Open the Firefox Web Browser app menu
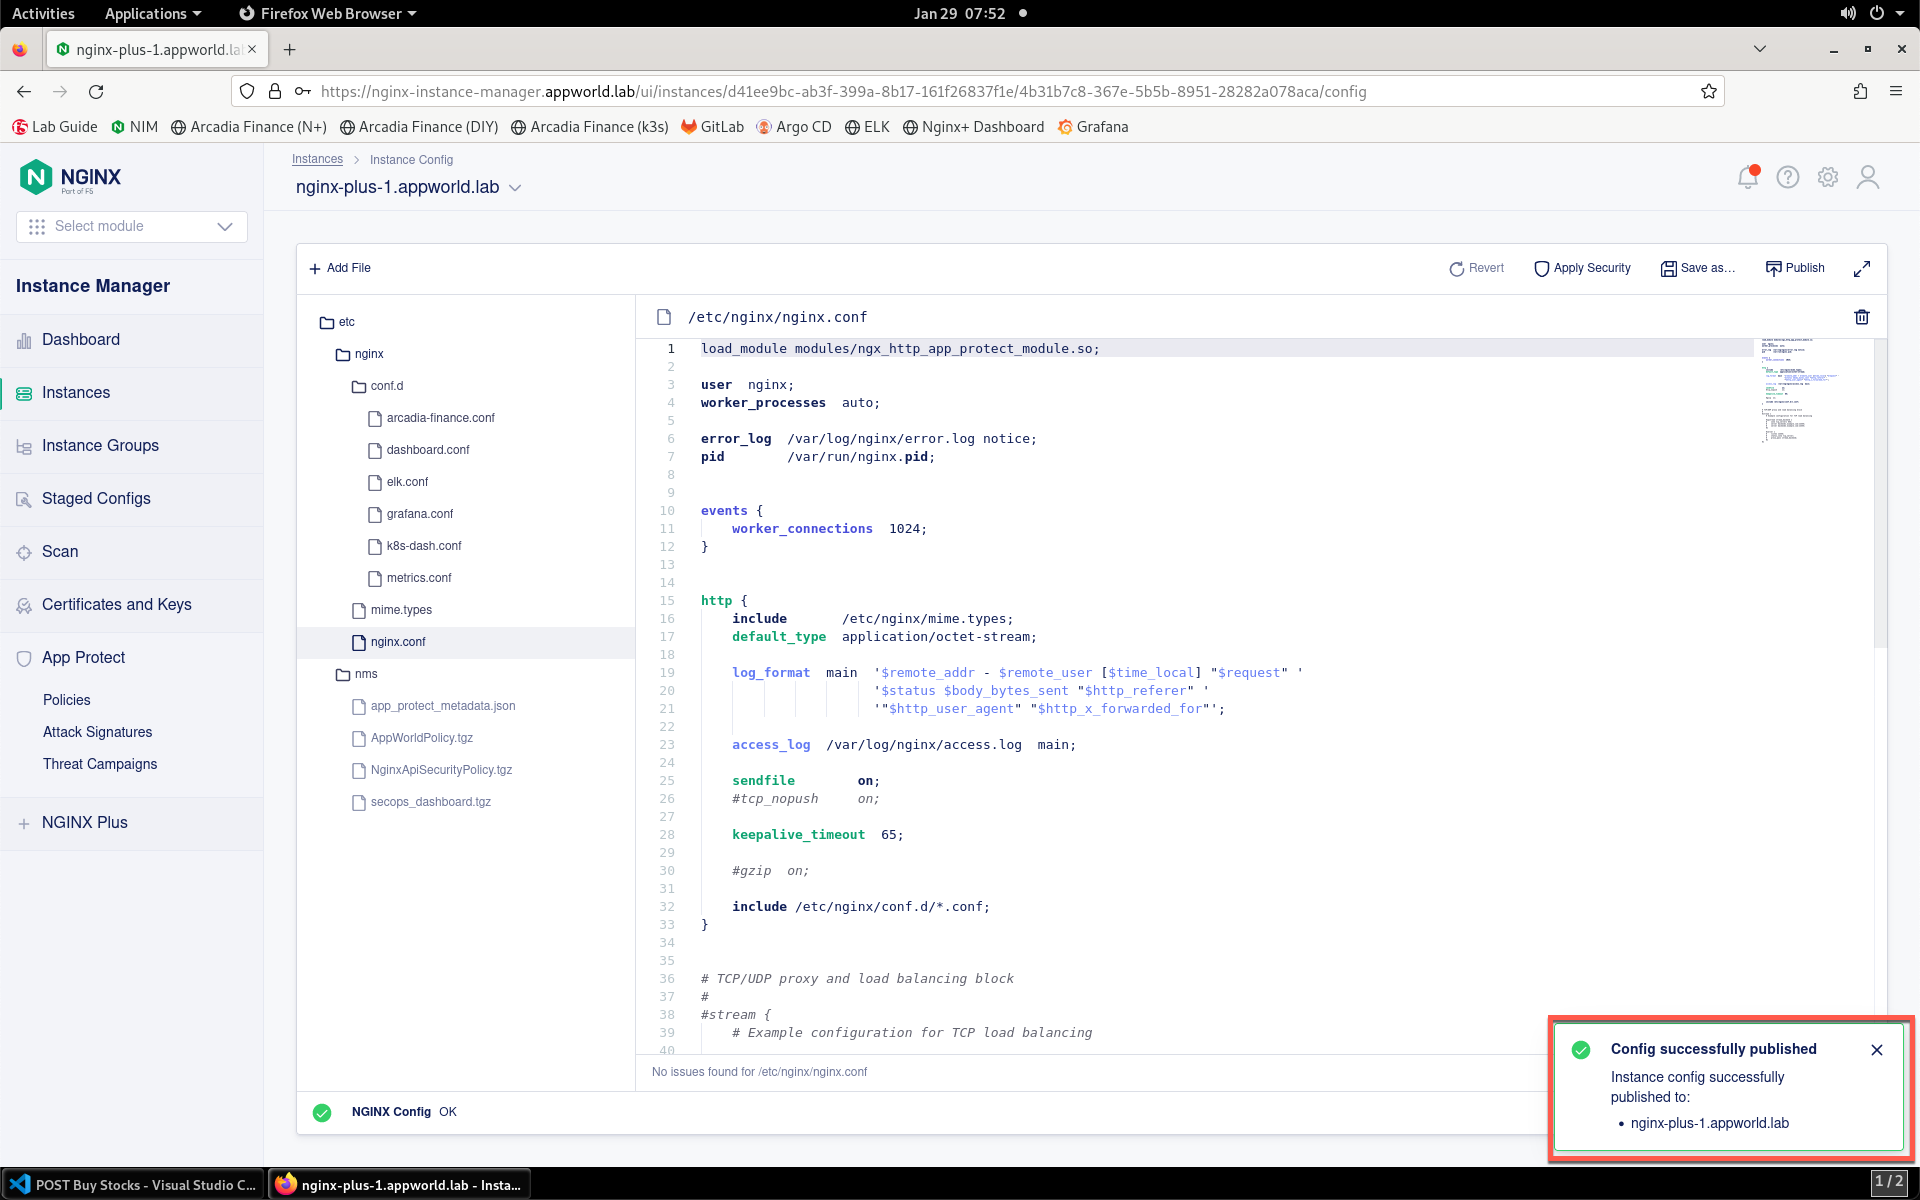Viewport: 1920px width, 1200px height. [328, 13]
